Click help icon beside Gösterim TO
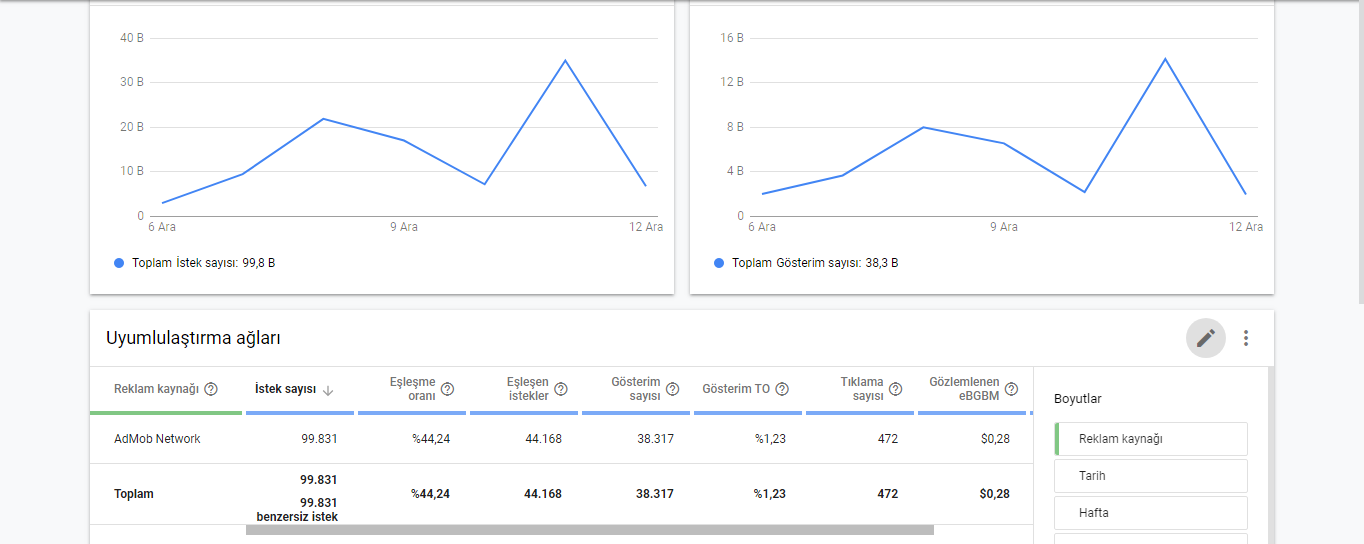This screenshot has height=544, width=1364. [782, 389]
